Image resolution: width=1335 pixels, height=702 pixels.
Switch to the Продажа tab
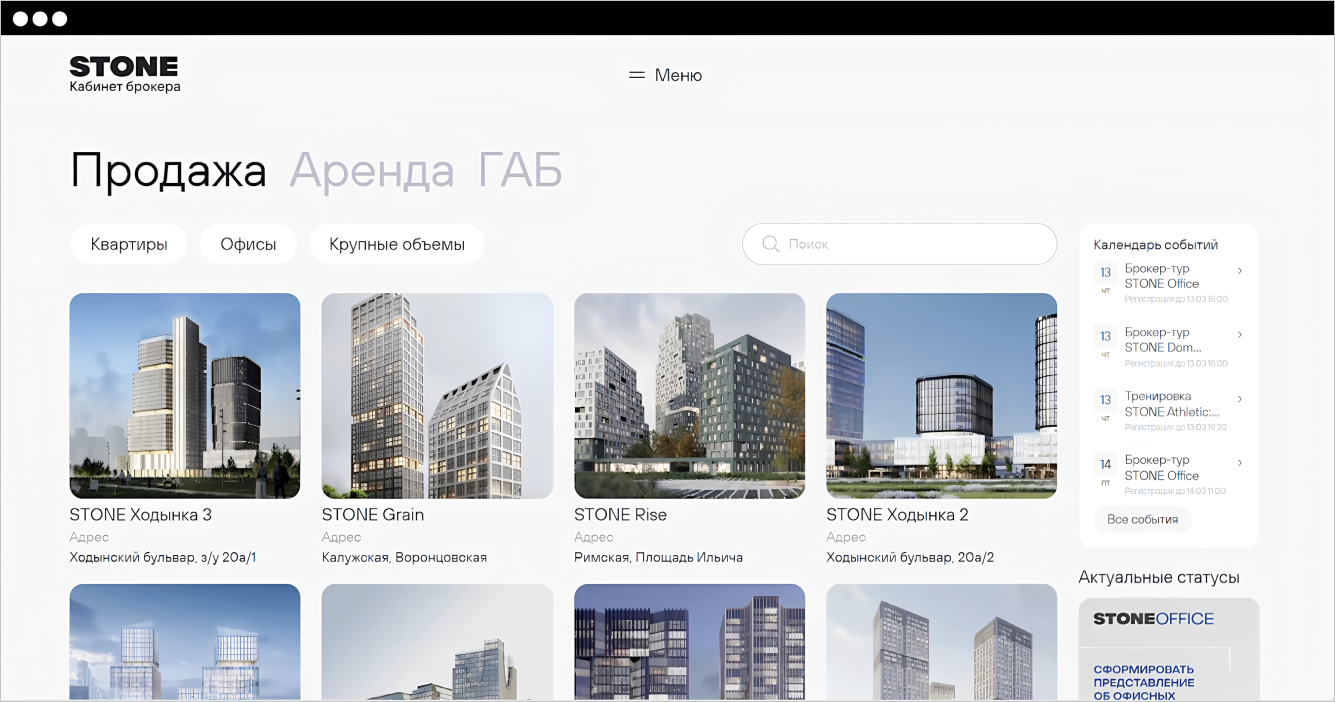(x=168, y=171)
